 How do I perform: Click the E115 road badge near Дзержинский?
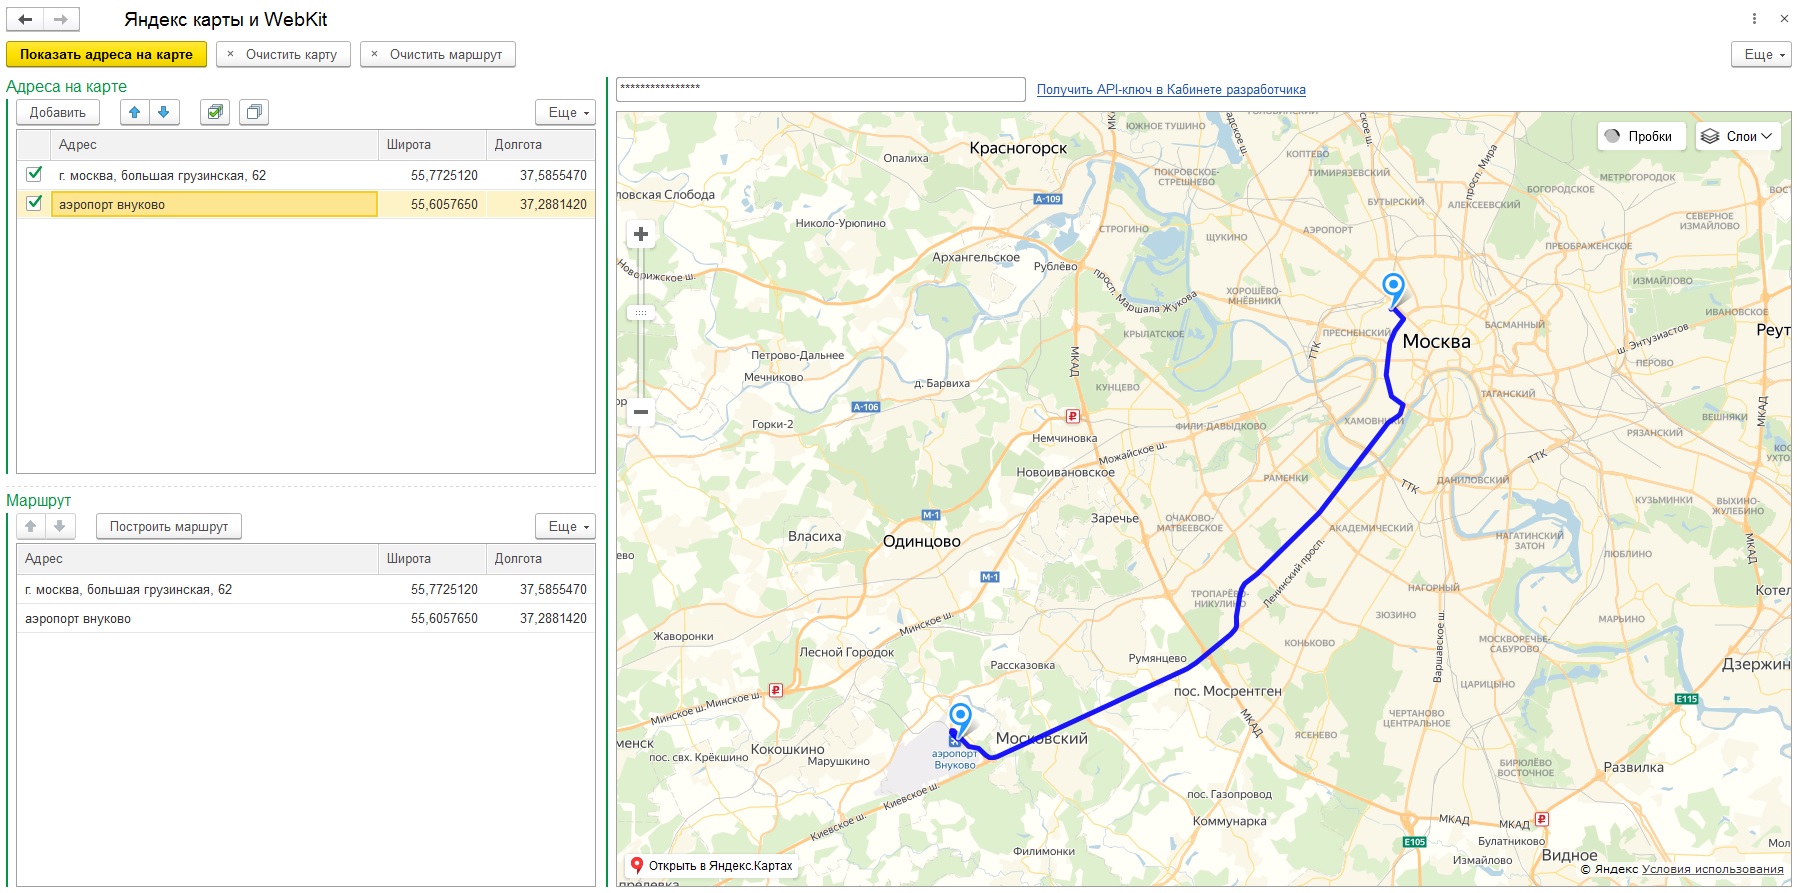(x=1687, y=699)
